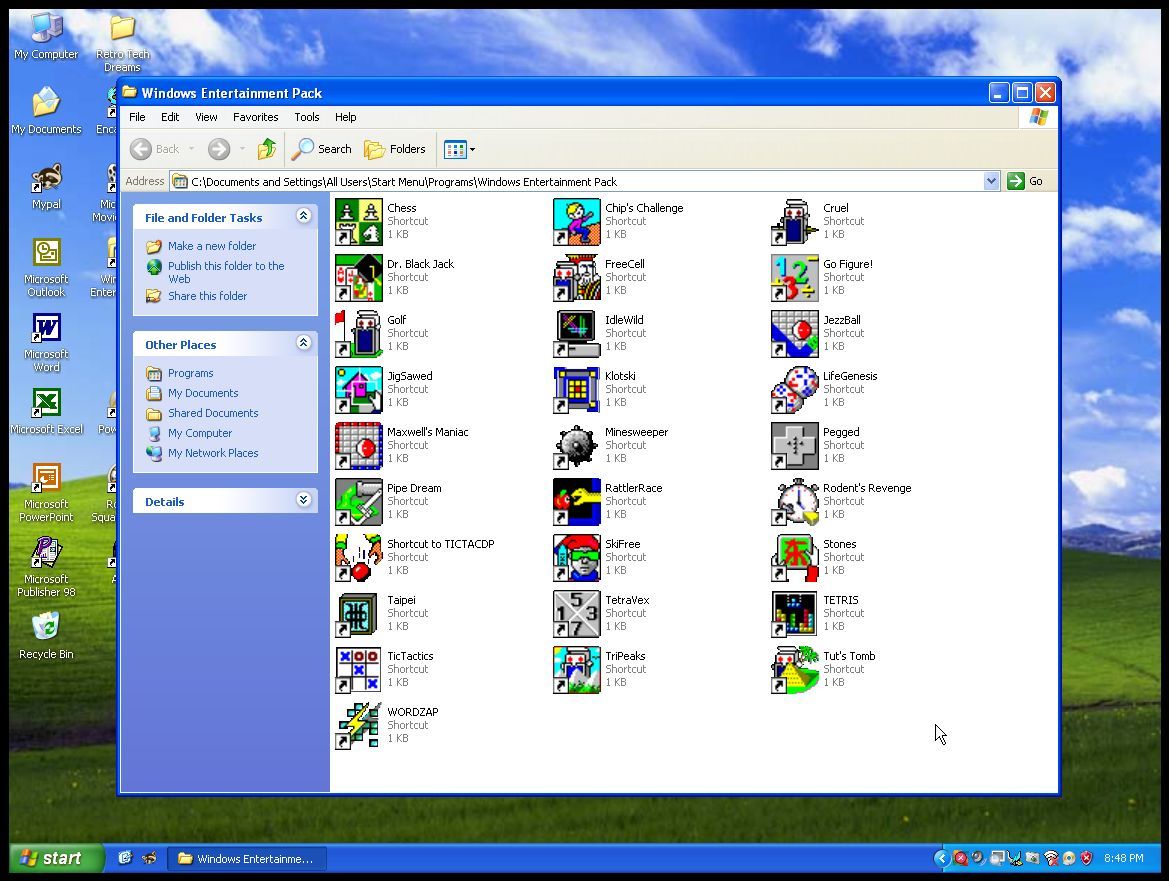This screenshot has width=1169, height=881.
Task: Click Publish this folder to the Web
Action: point(226,272)
